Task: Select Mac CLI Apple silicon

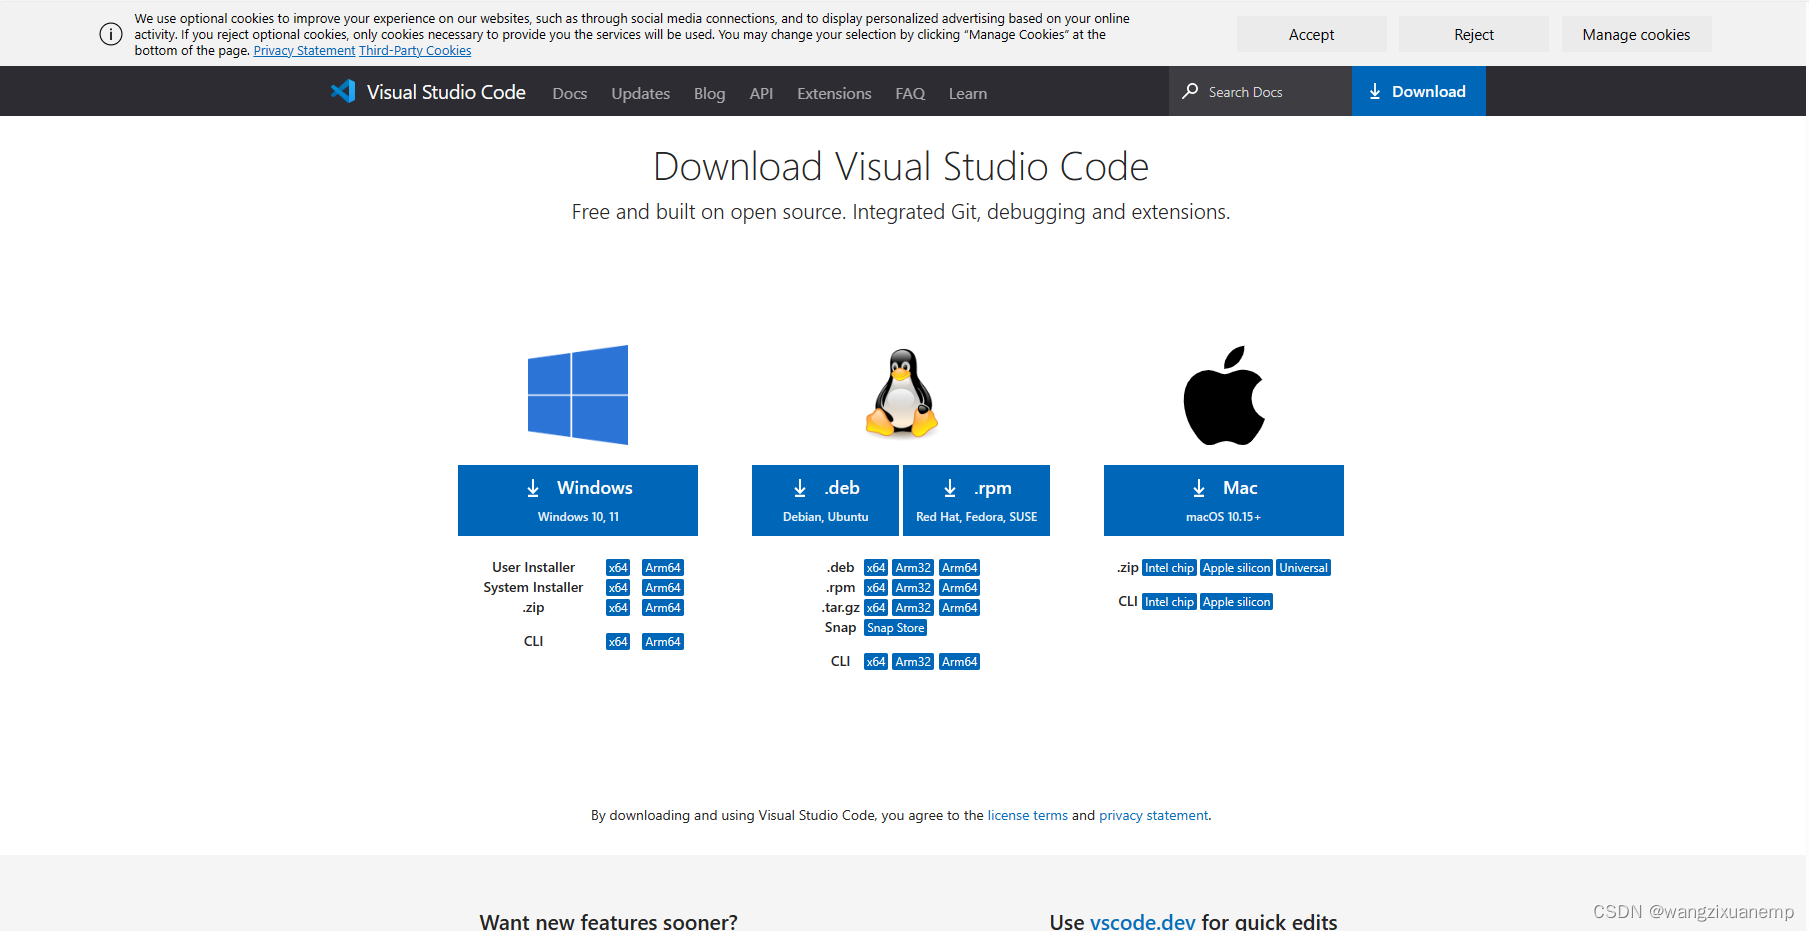Action: tap(1236, 602)
